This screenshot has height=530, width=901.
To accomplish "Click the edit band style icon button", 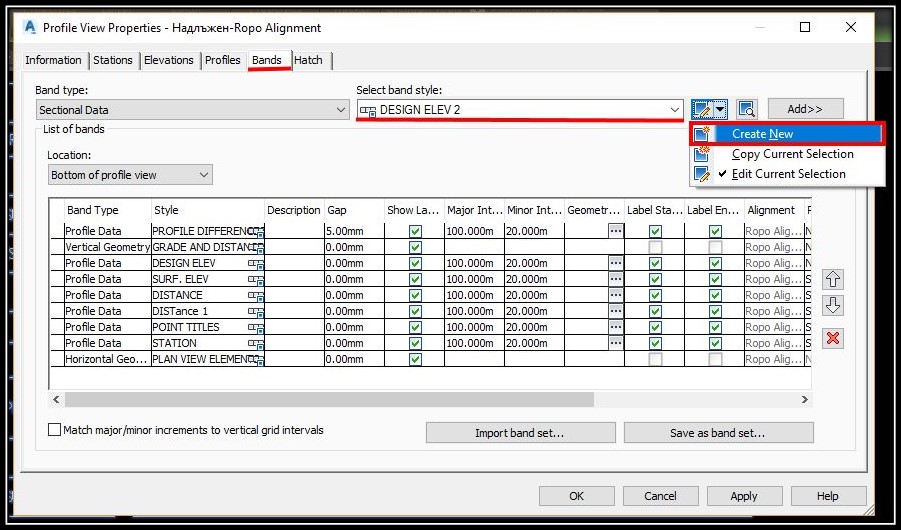I will 701,109.
